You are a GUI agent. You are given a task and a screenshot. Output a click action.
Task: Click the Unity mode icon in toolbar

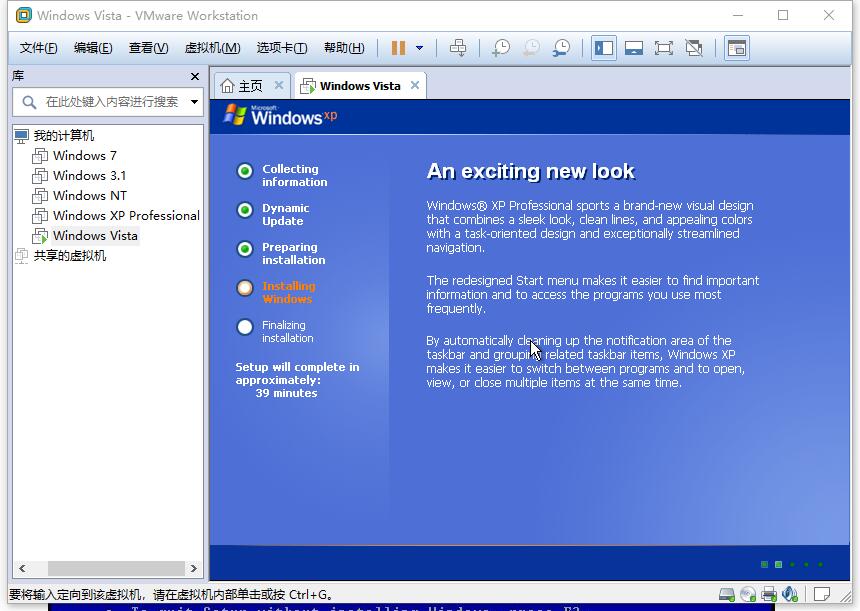tap(694, 48)
